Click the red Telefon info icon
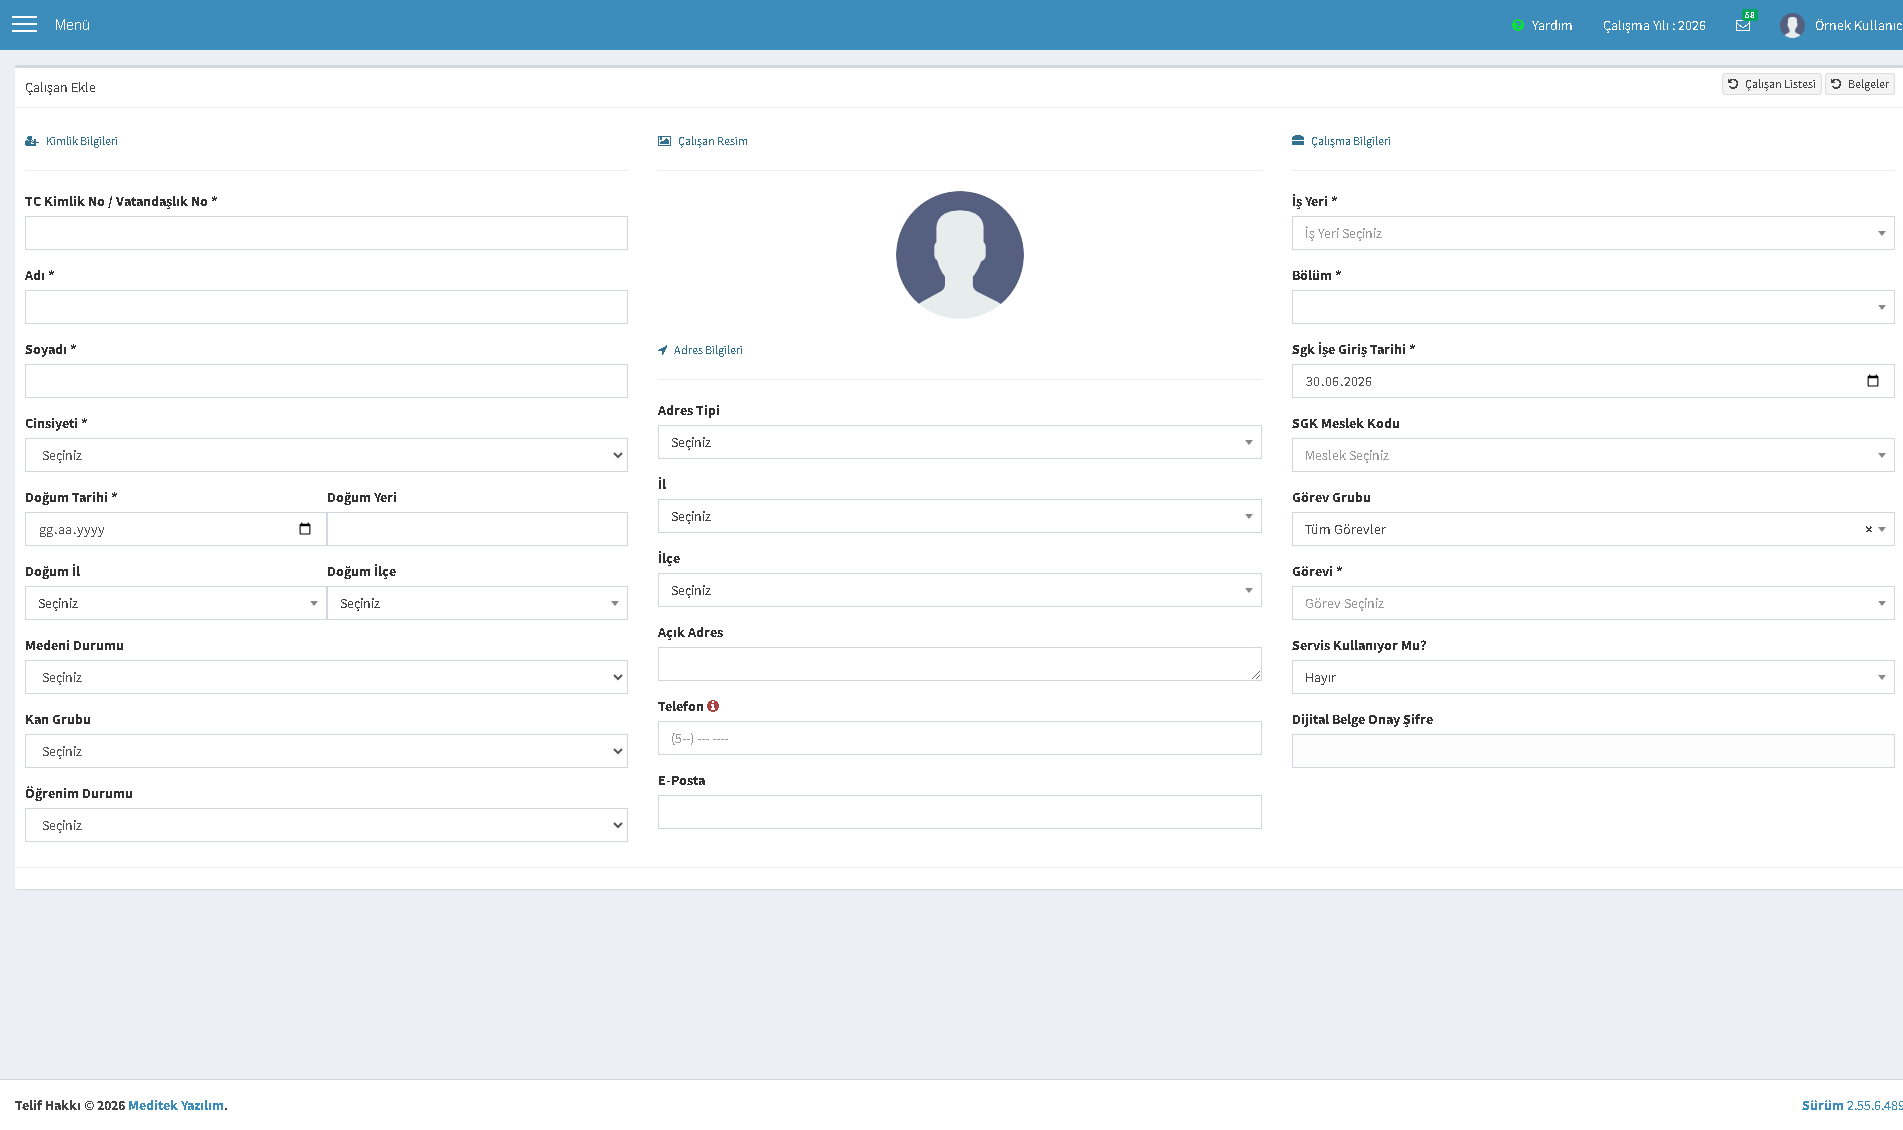Screen dimensions: 1903x1130 713,706
